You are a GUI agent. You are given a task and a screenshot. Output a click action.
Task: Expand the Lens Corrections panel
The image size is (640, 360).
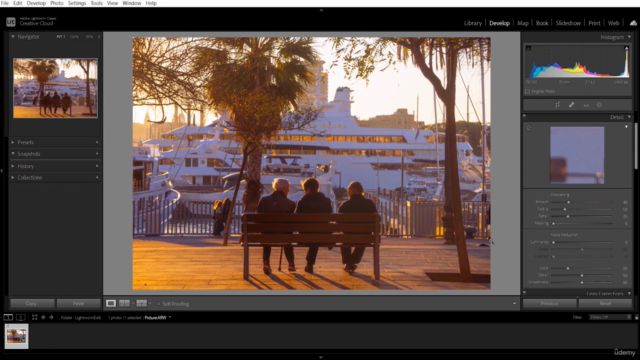pyautogui.click(x=629, y=293)
